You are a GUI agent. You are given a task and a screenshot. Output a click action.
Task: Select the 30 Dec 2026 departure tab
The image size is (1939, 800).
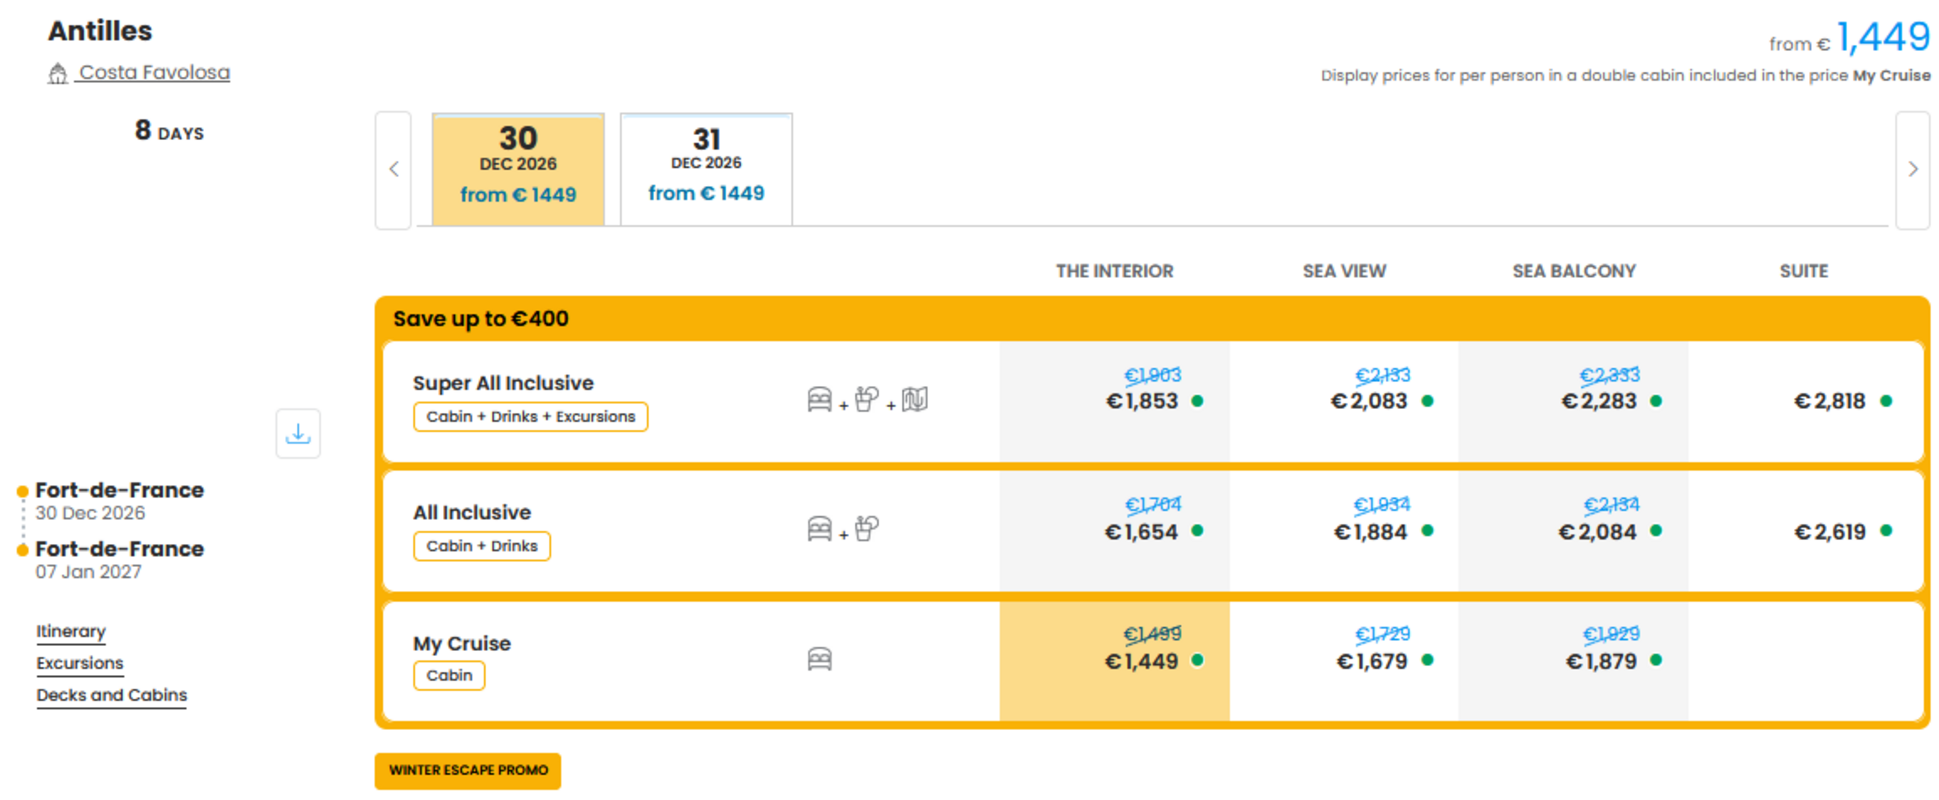pyautogui.click(x=518, y=169)
